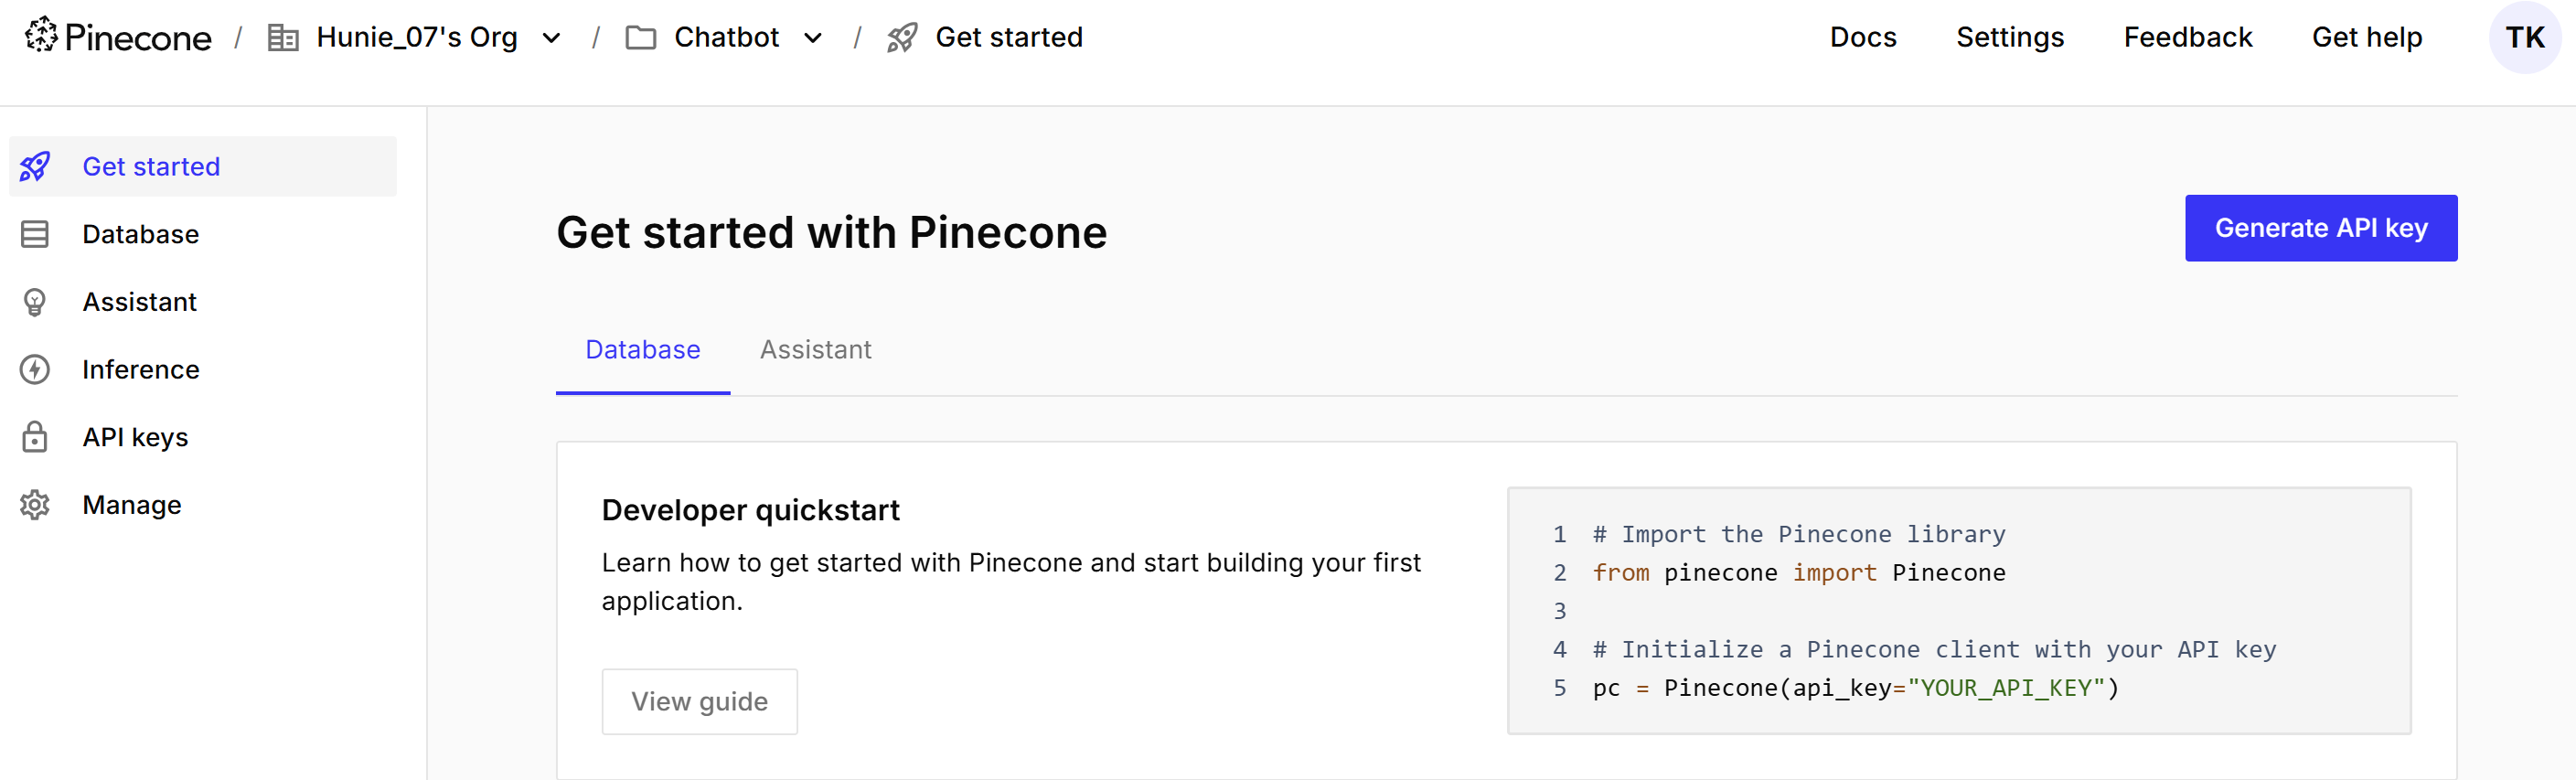Click the Chatbot project folder icon
The image size is (2576, 780).
[640, 38]
